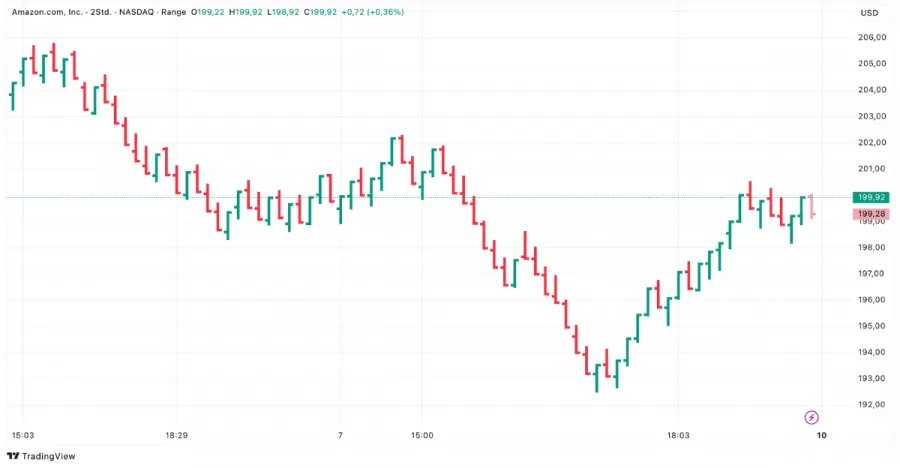900x468 pixels.
Task: Click the 15:03 time axis label
Action: pyautogui.click(x=23, y=435)
